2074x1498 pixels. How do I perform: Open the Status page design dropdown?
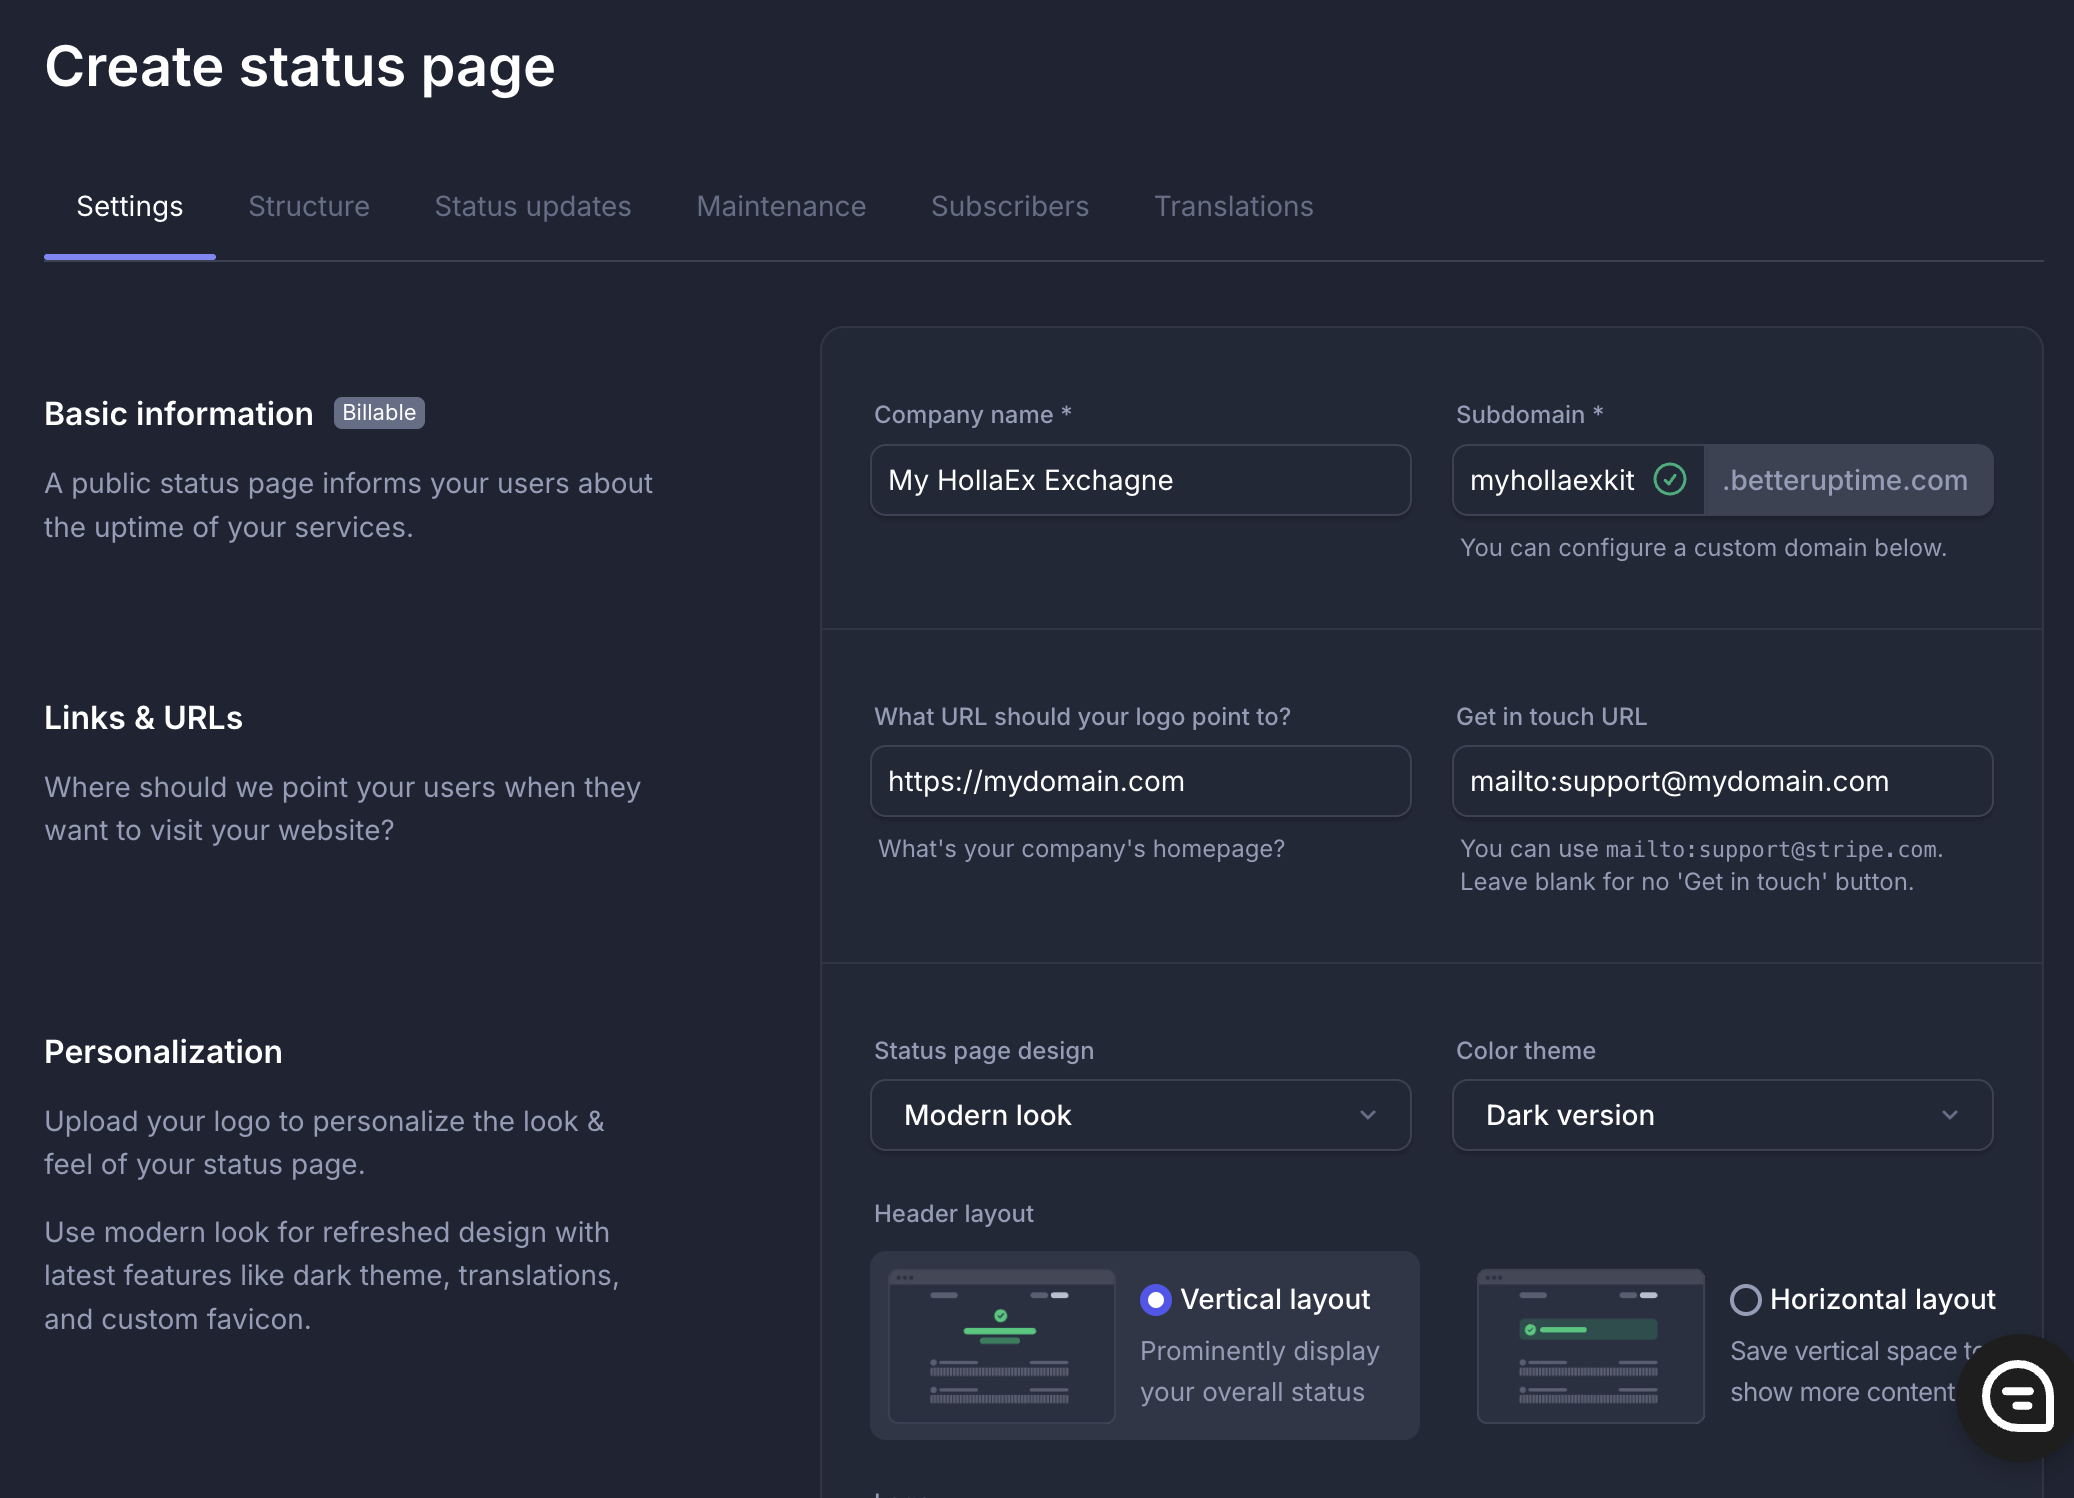point(1120,1115)
